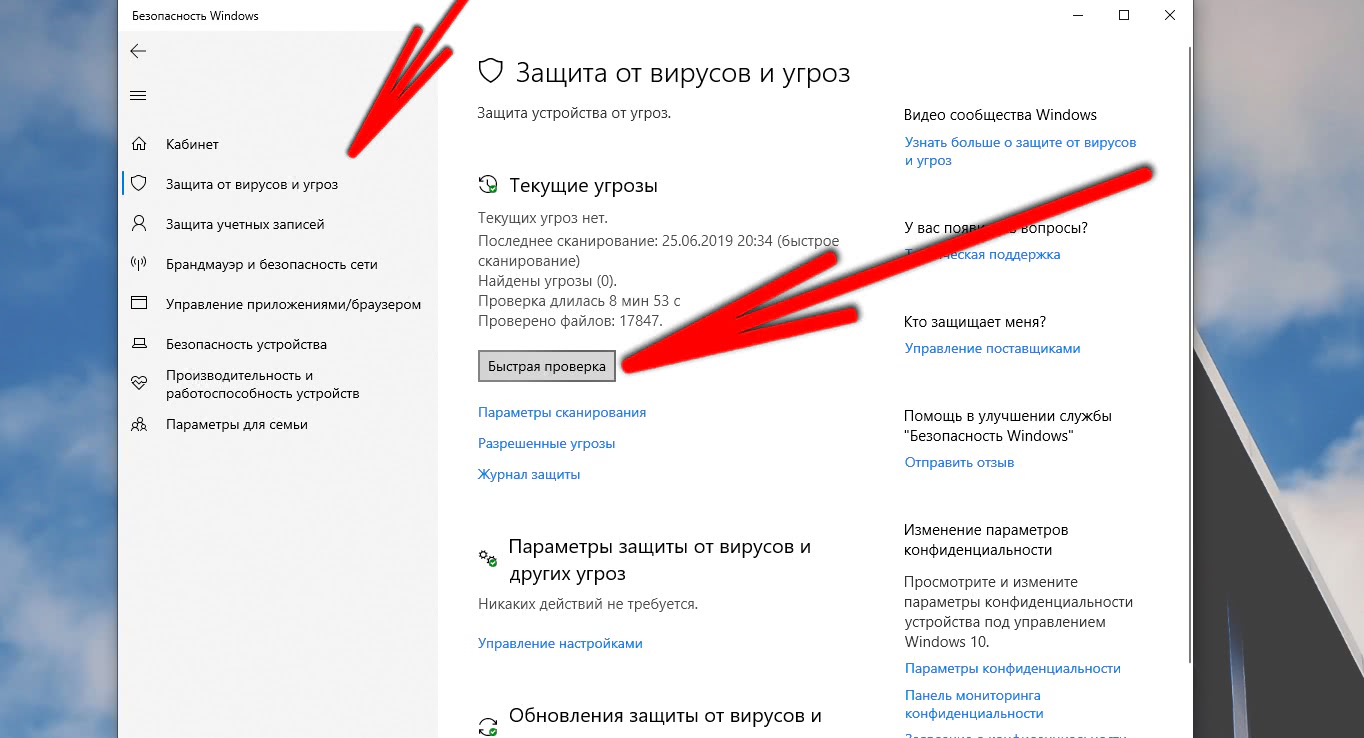Click the family options people icon
Screen dimensions: 1364x738
(x=139, y=424)
